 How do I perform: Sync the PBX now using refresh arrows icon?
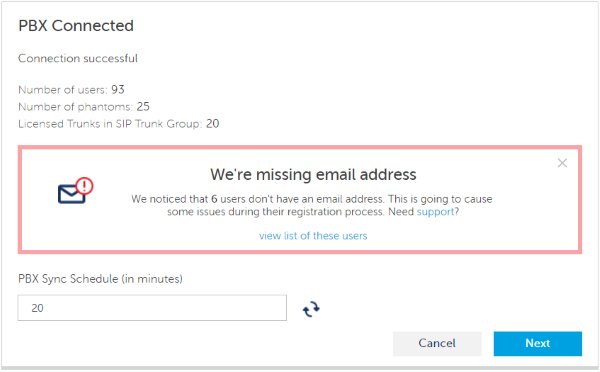311,309
